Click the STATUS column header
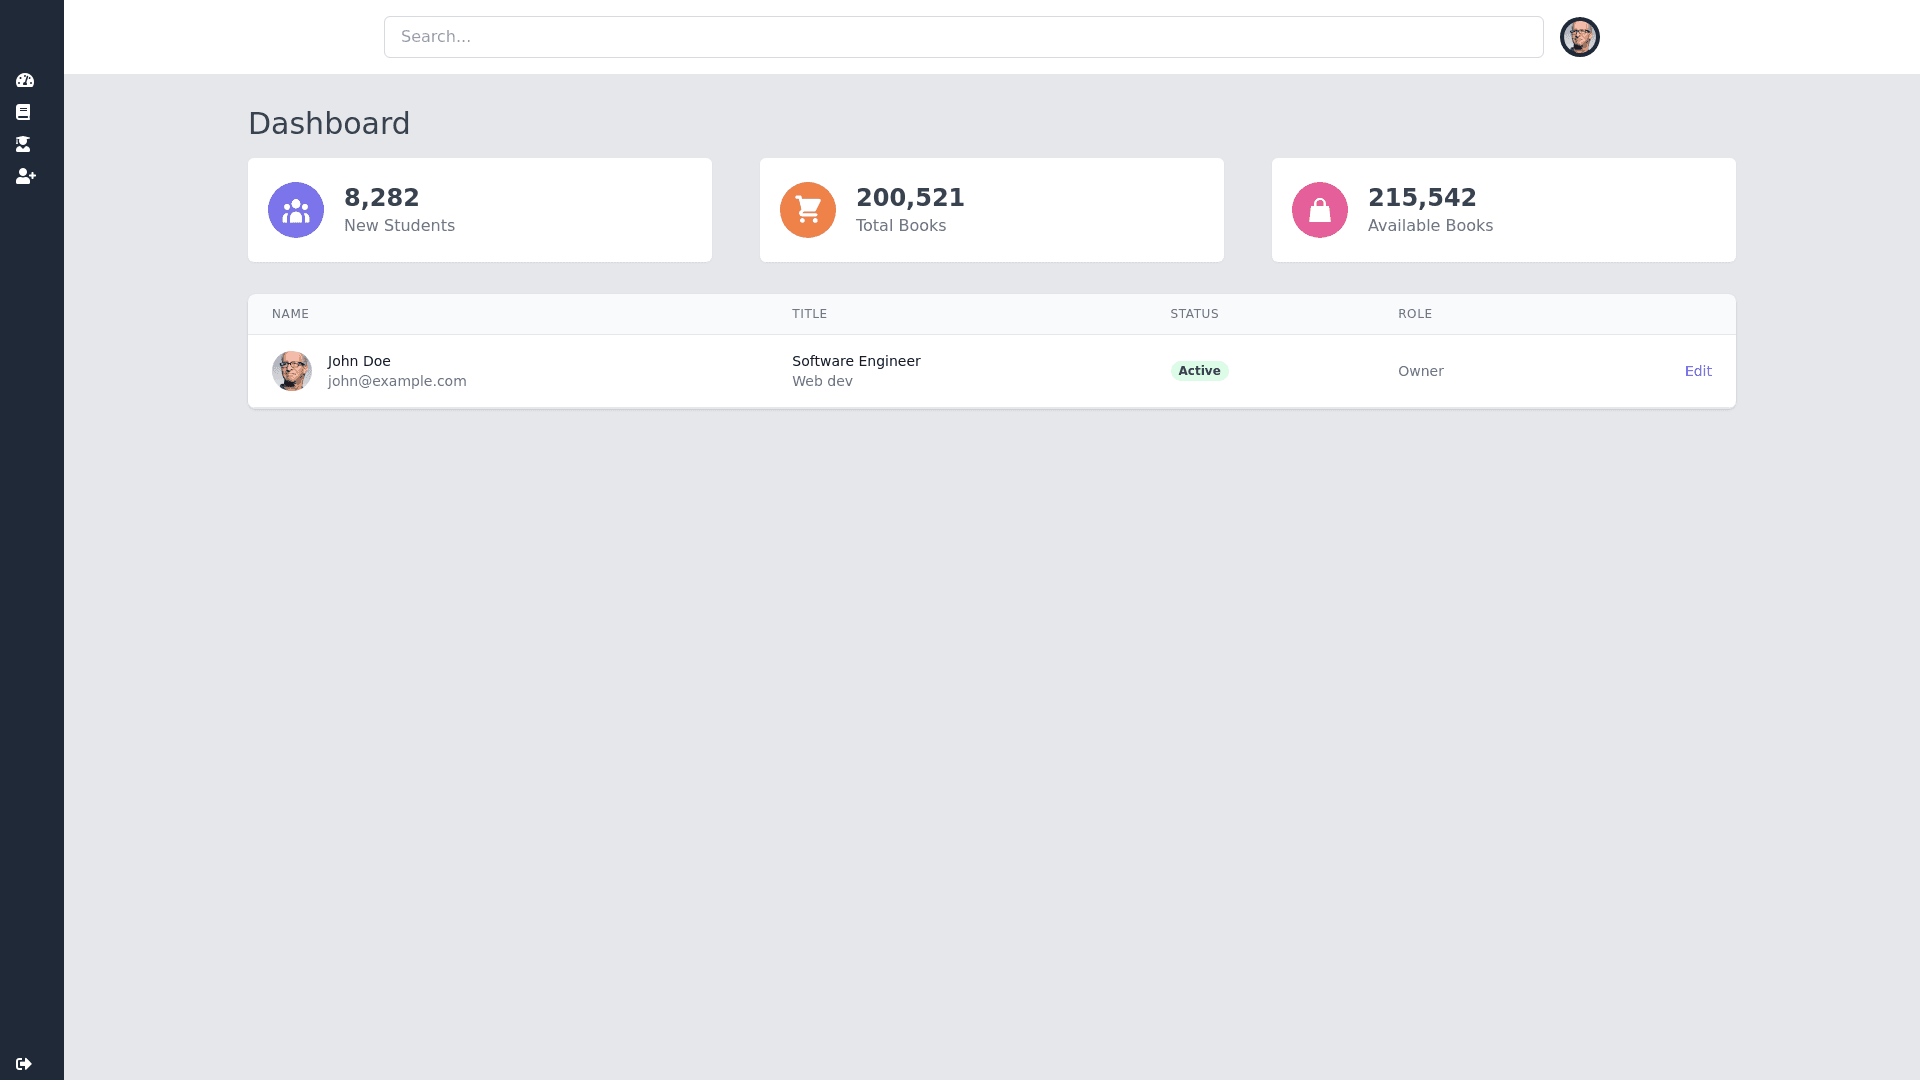The image size is (1920, 1080). click(x=1194, y=314)
